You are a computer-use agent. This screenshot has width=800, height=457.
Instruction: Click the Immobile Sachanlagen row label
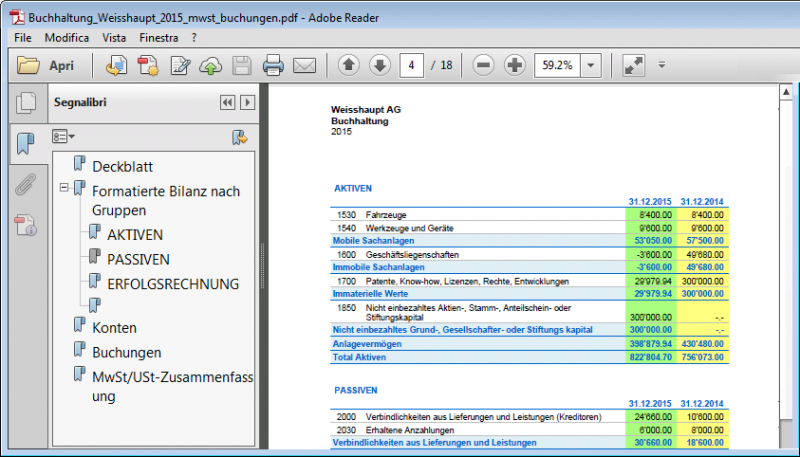tap(379, 267)
